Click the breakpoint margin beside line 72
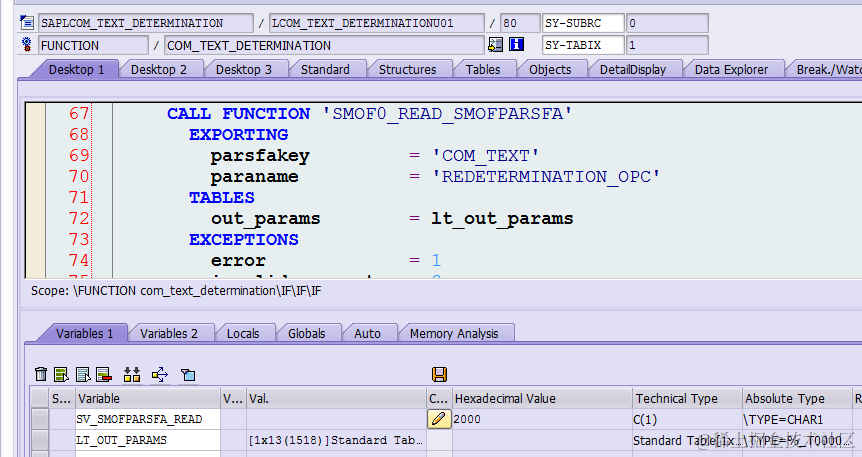 tap(36, 218)
